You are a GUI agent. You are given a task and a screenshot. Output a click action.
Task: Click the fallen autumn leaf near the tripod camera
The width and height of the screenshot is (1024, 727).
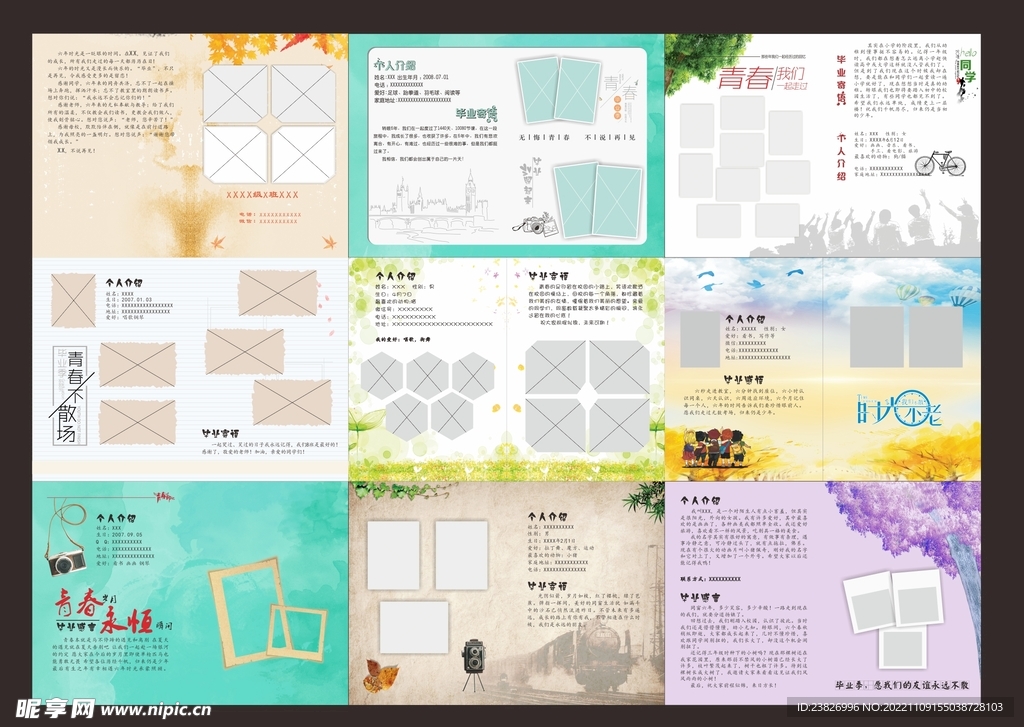[380, 674]
